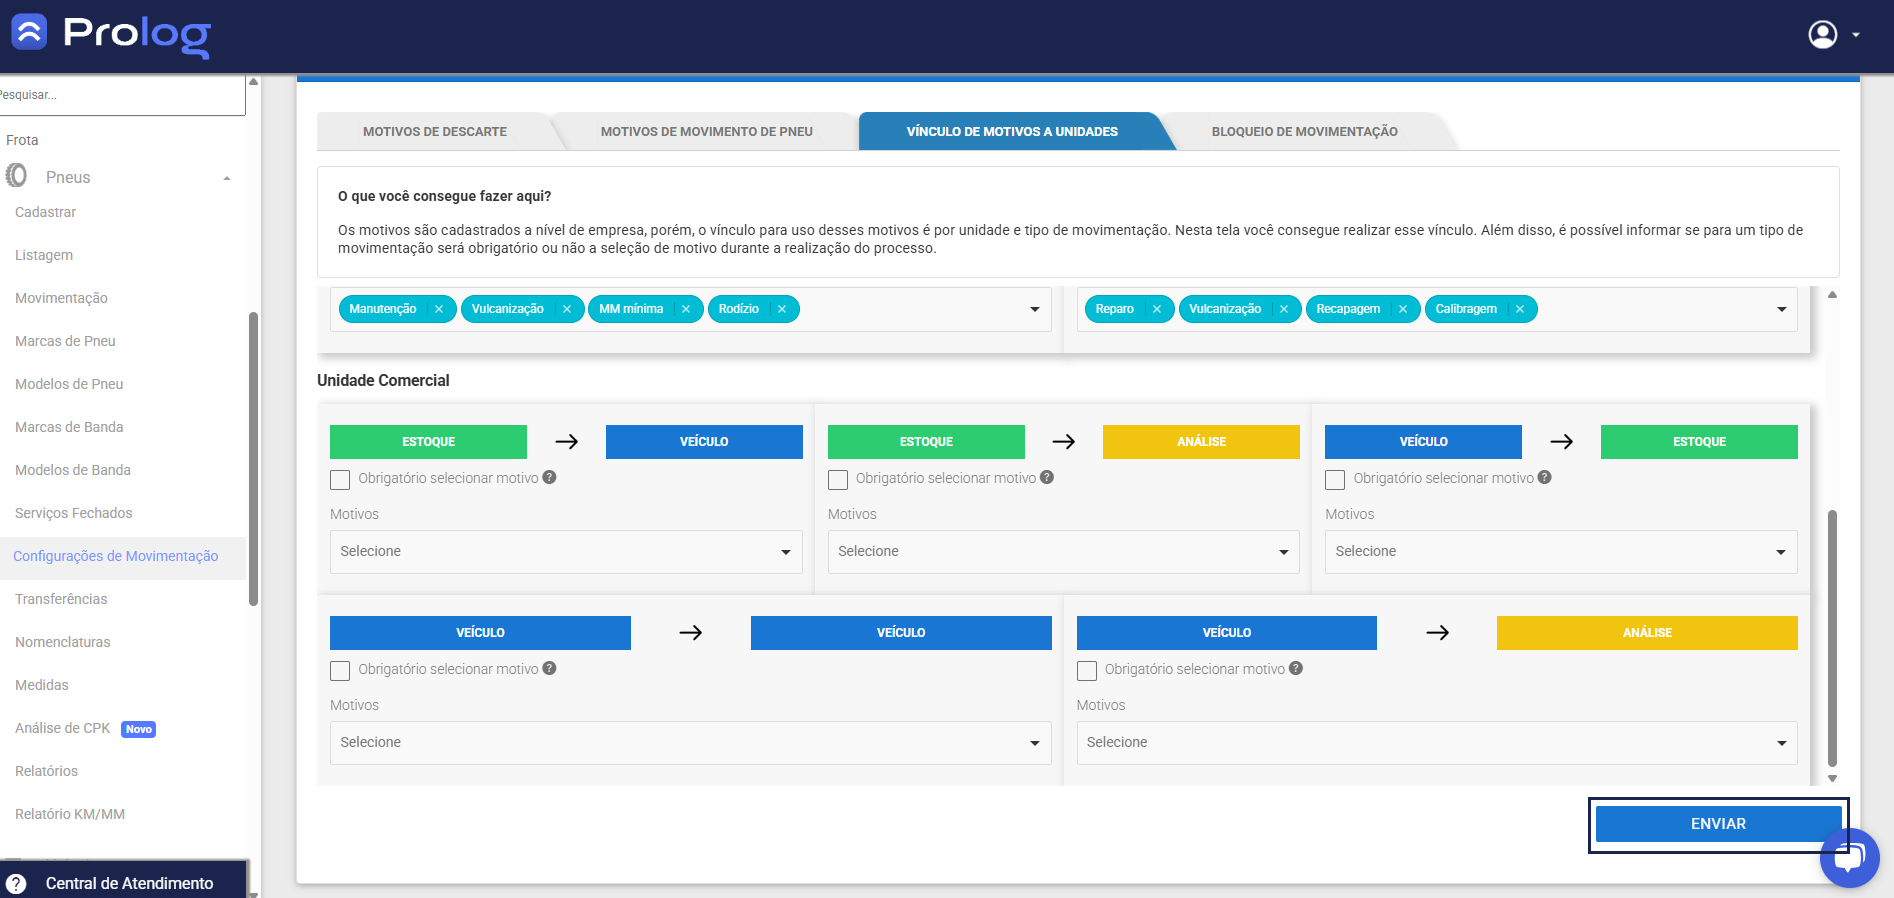The height and width of the screenshot is (898, 1894).
Task: Enable obrigatório motivo for Estoque to Veículo
Action: (x=340, y=479)
